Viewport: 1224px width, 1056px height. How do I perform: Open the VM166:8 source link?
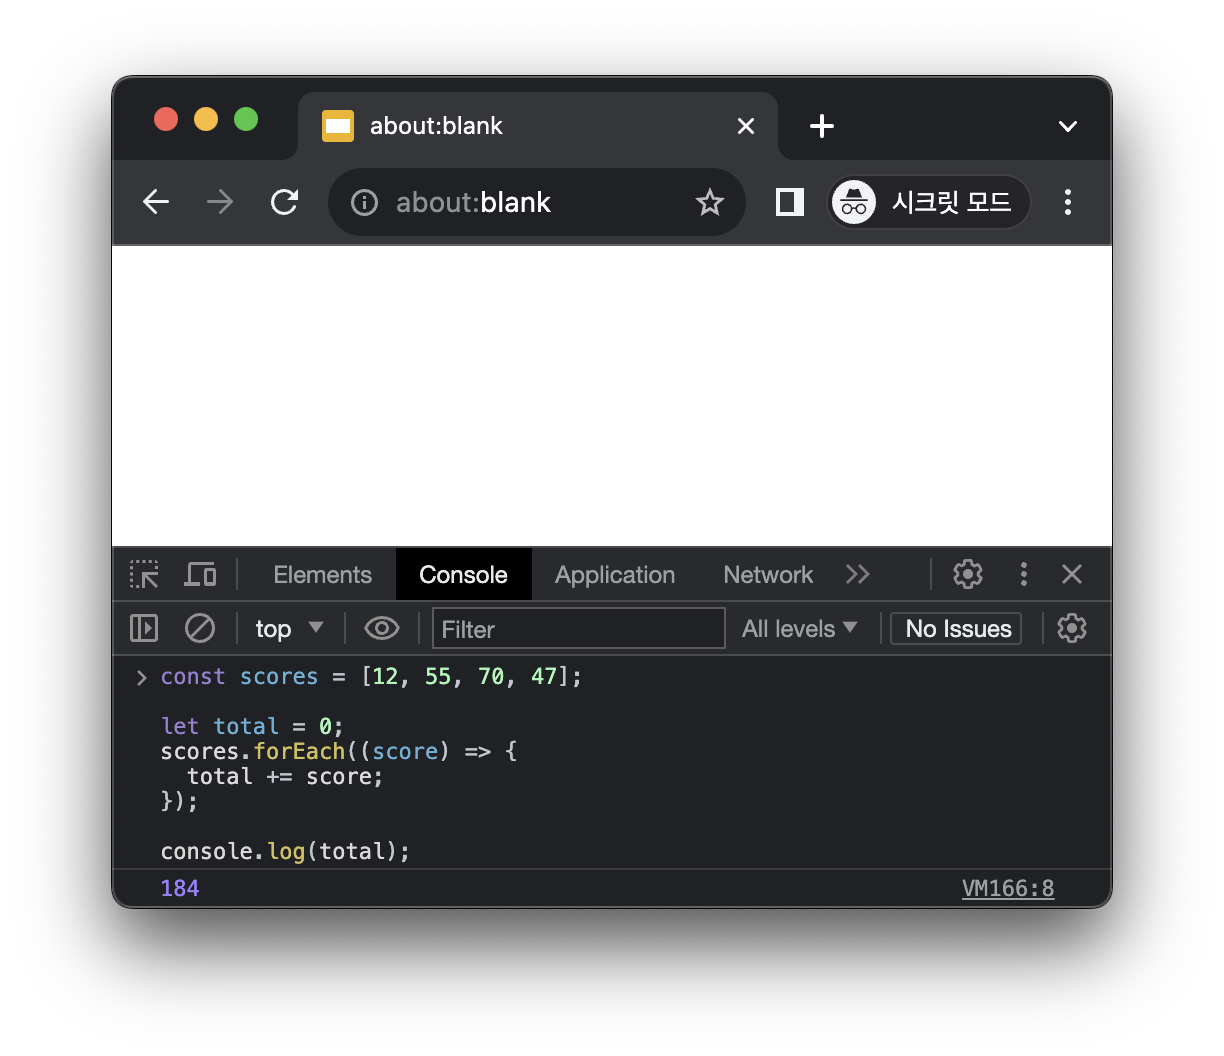click(1008, 888)
